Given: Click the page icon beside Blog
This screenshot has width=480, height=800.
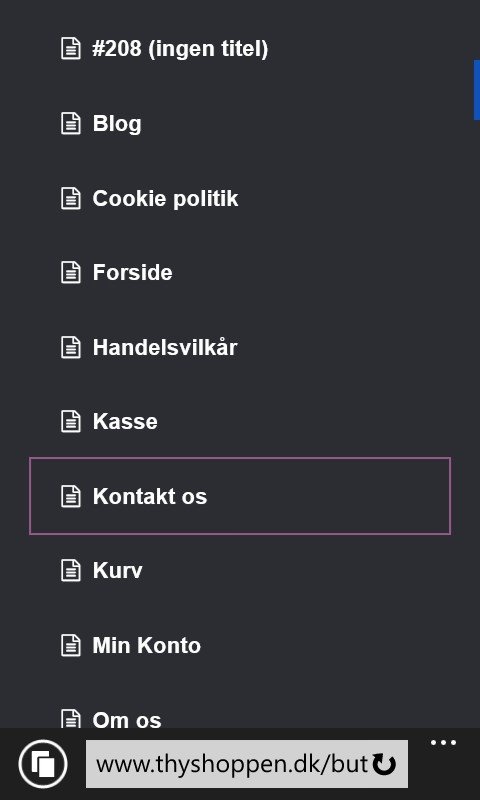Looking at the screenshot, I should [x=71, y=123].
